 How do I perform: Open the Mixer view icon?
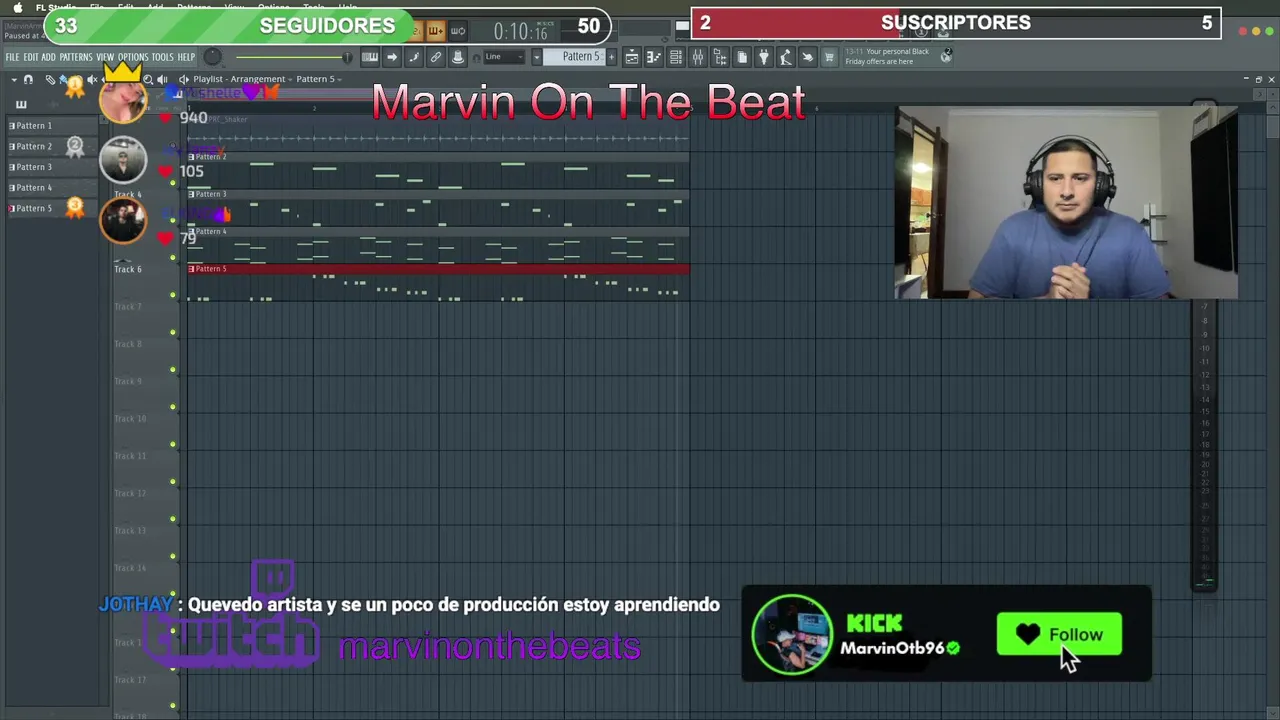[x=698, y=57]
